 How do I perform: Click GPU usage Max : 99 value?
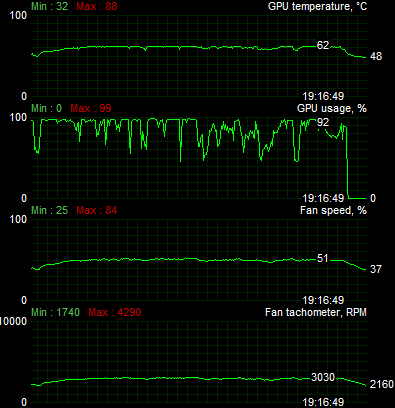point(91,108)
